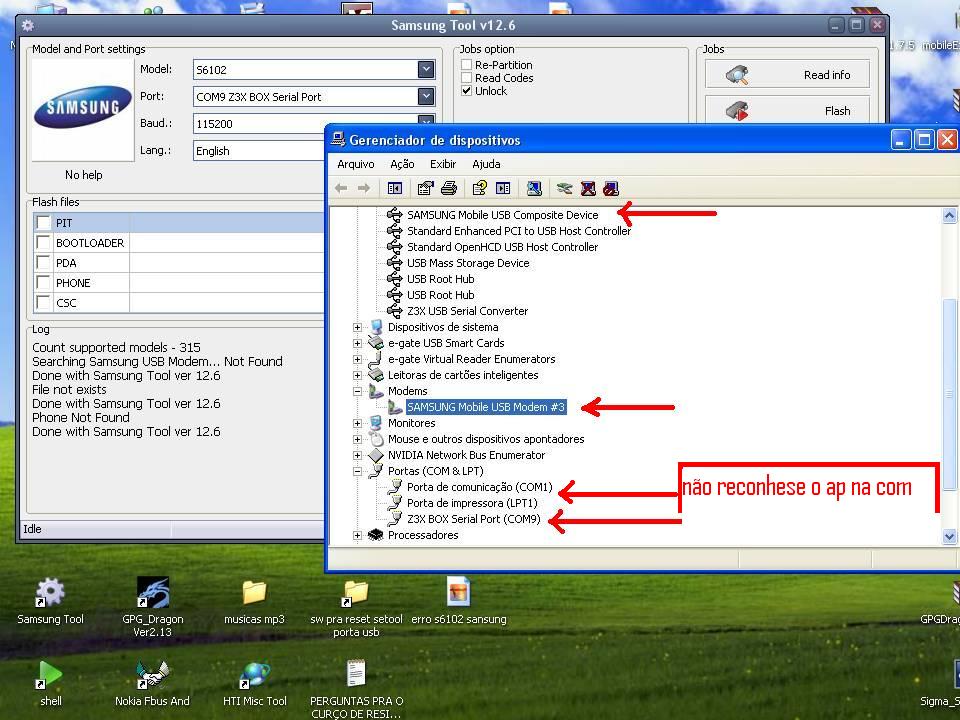Open PERGUNTAS PRA O CURÇO text file
The image size is (960, 720).
pyautogui.click(x=356, y=689)
